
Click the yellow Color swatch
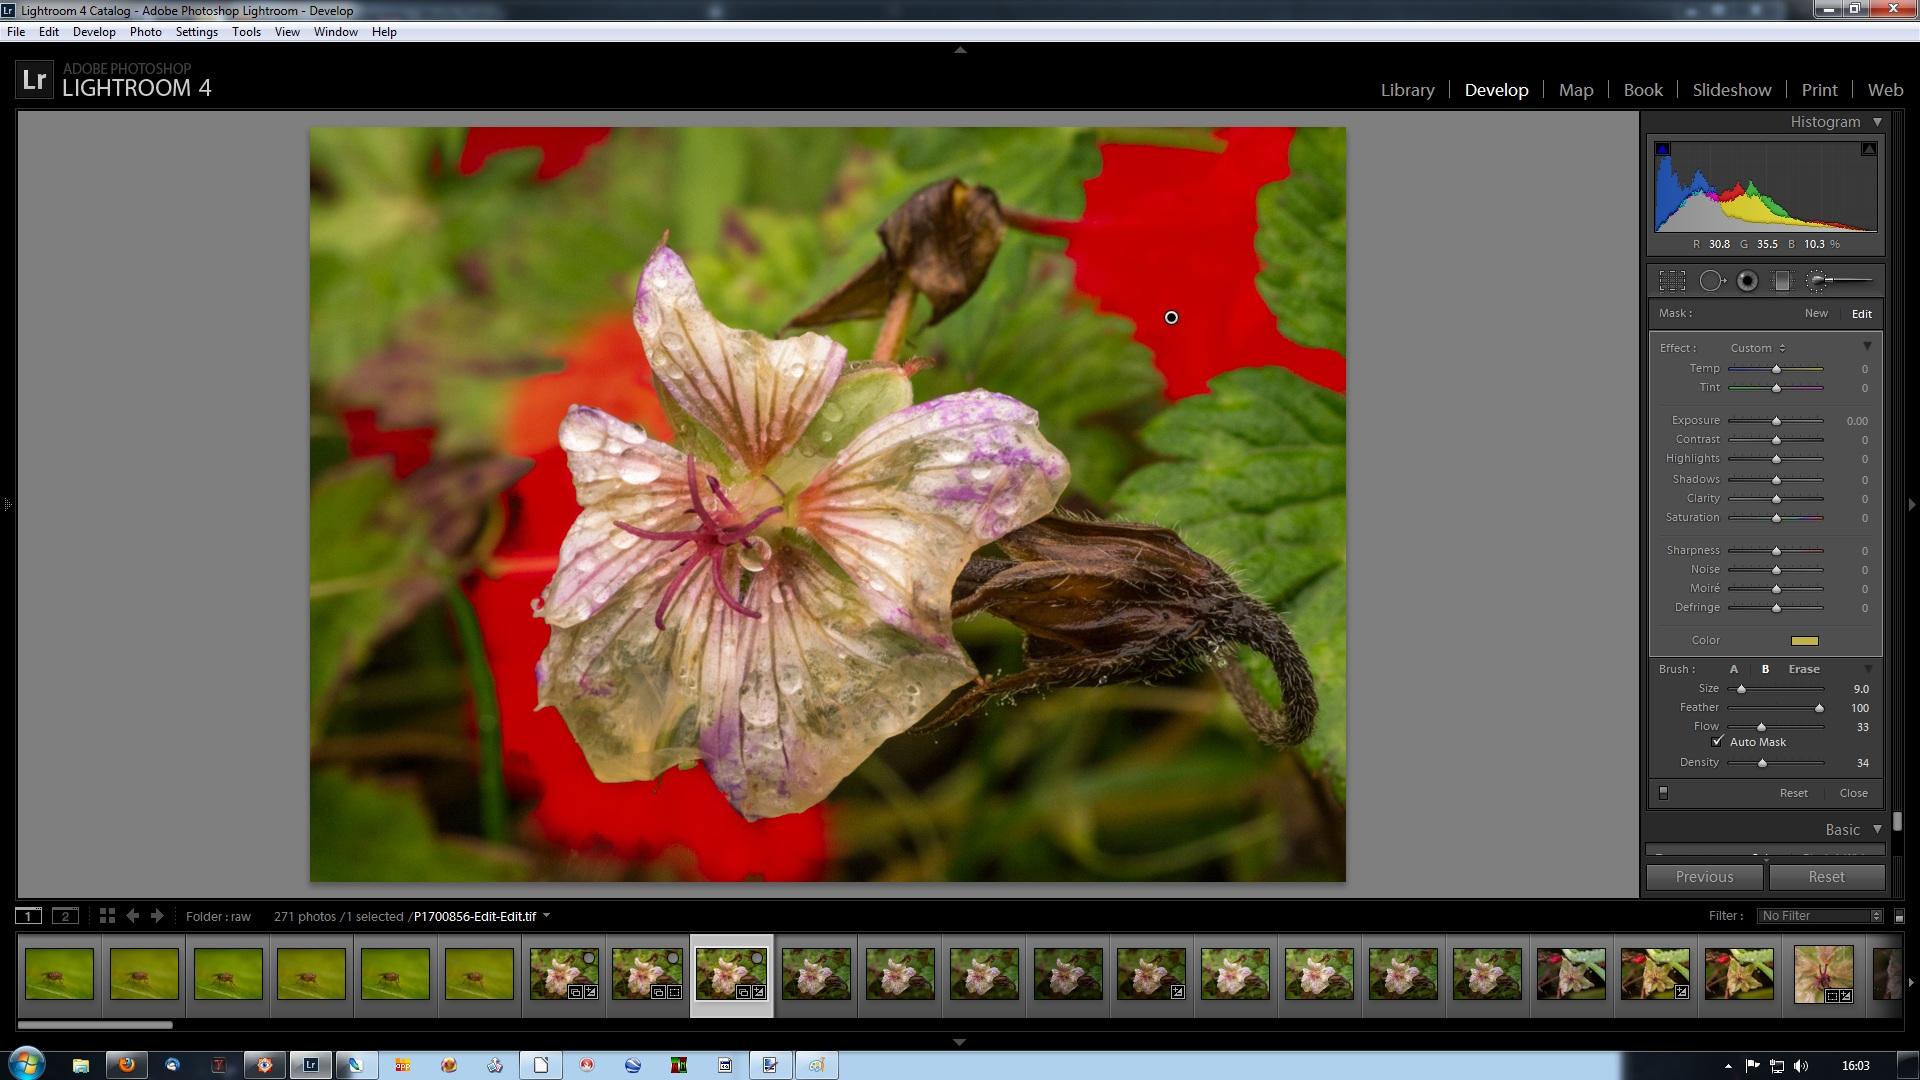(x=1804, y=641)
